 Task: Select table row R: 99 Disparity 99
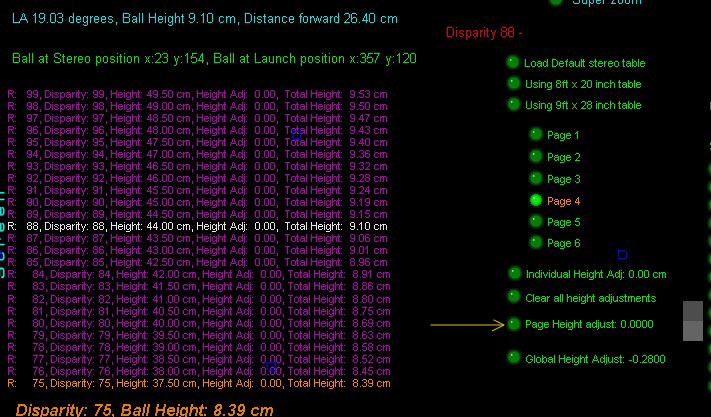[198, 94]
